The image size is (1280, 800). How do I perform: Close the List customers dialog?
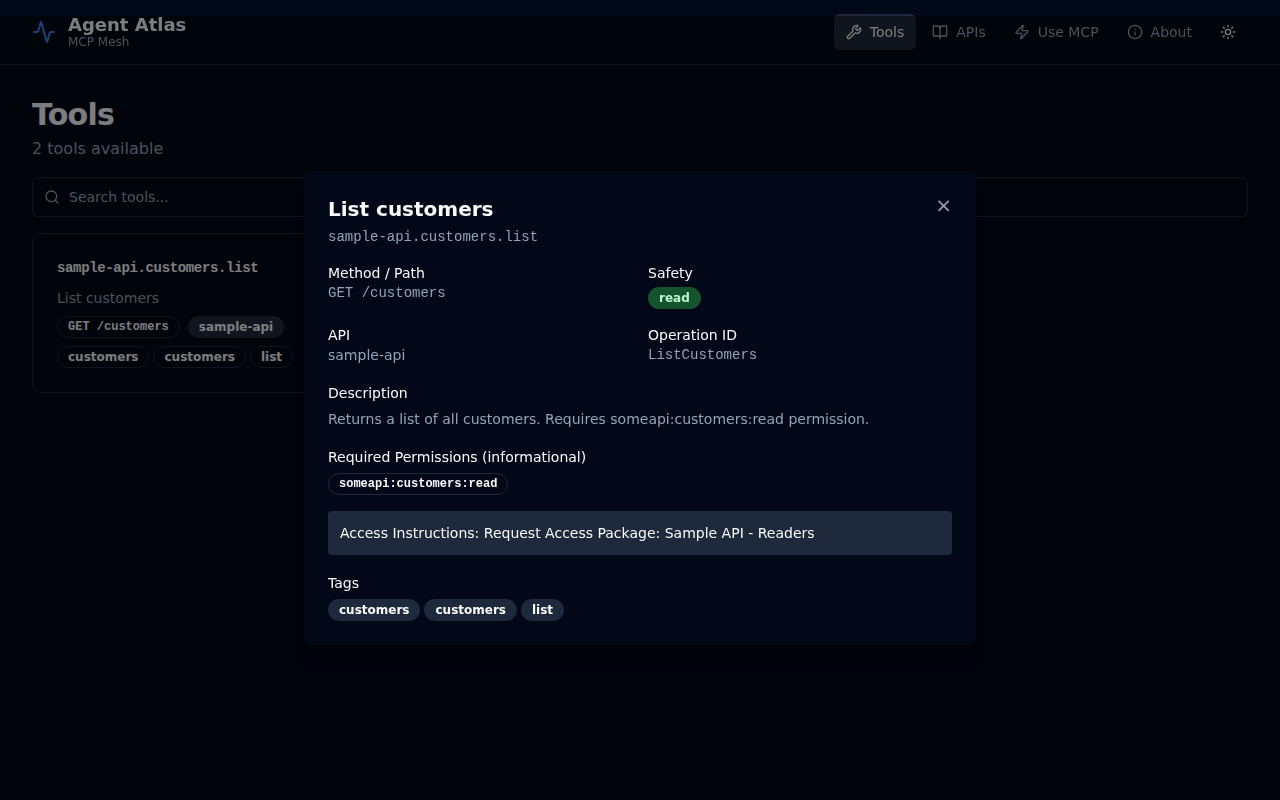point(943,206)
